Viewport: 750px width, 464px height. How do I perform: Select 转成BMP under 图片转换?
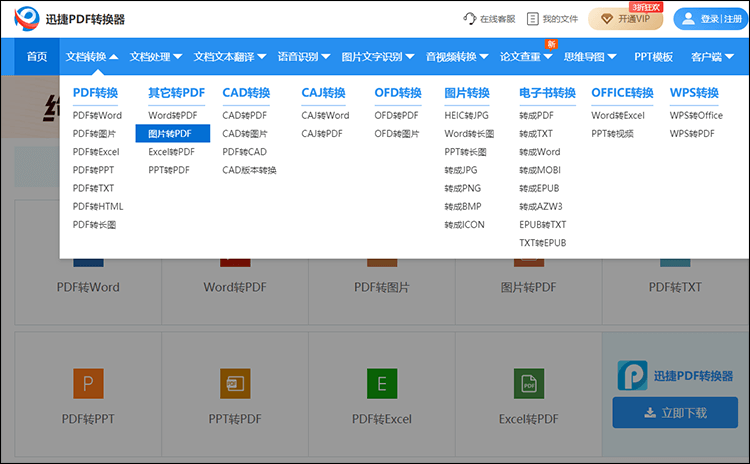tap(463, 206)
